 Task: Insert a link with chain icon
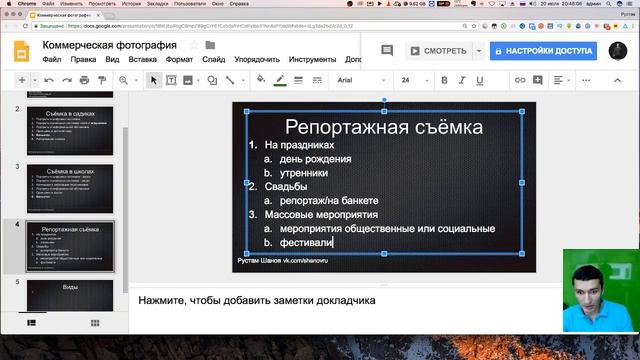[x=520, y=80]
